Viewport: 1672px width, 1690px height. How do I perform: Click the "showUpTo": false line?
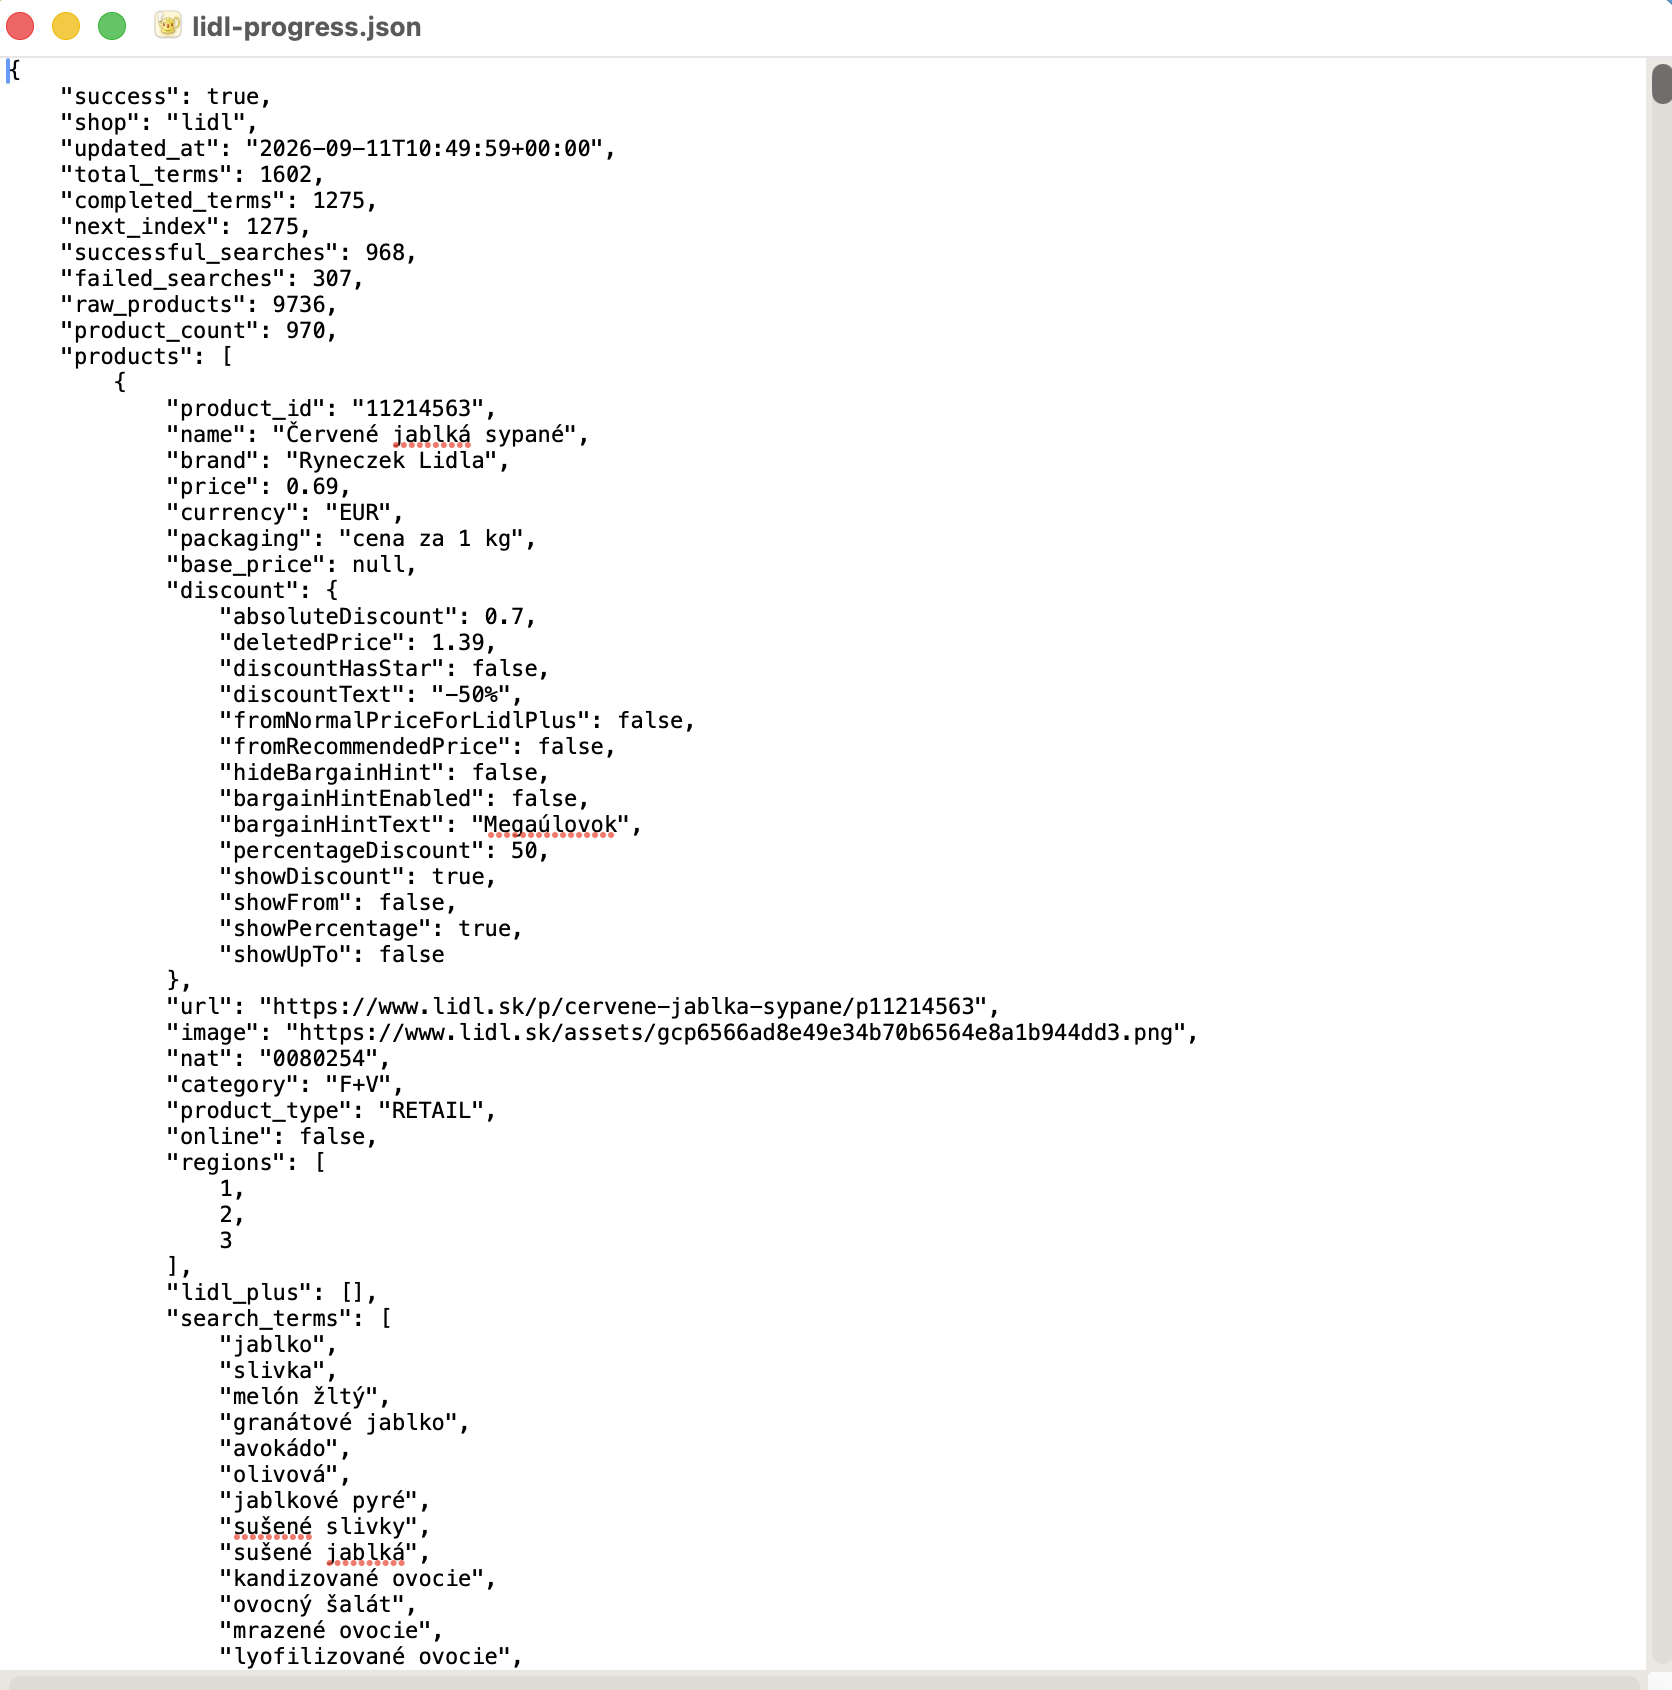coord(332,955)
